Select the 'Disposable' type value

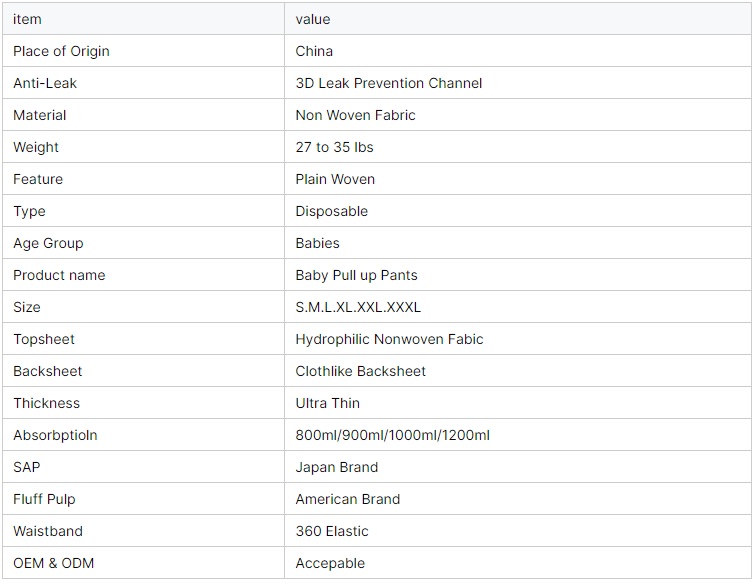click(331, 211)
